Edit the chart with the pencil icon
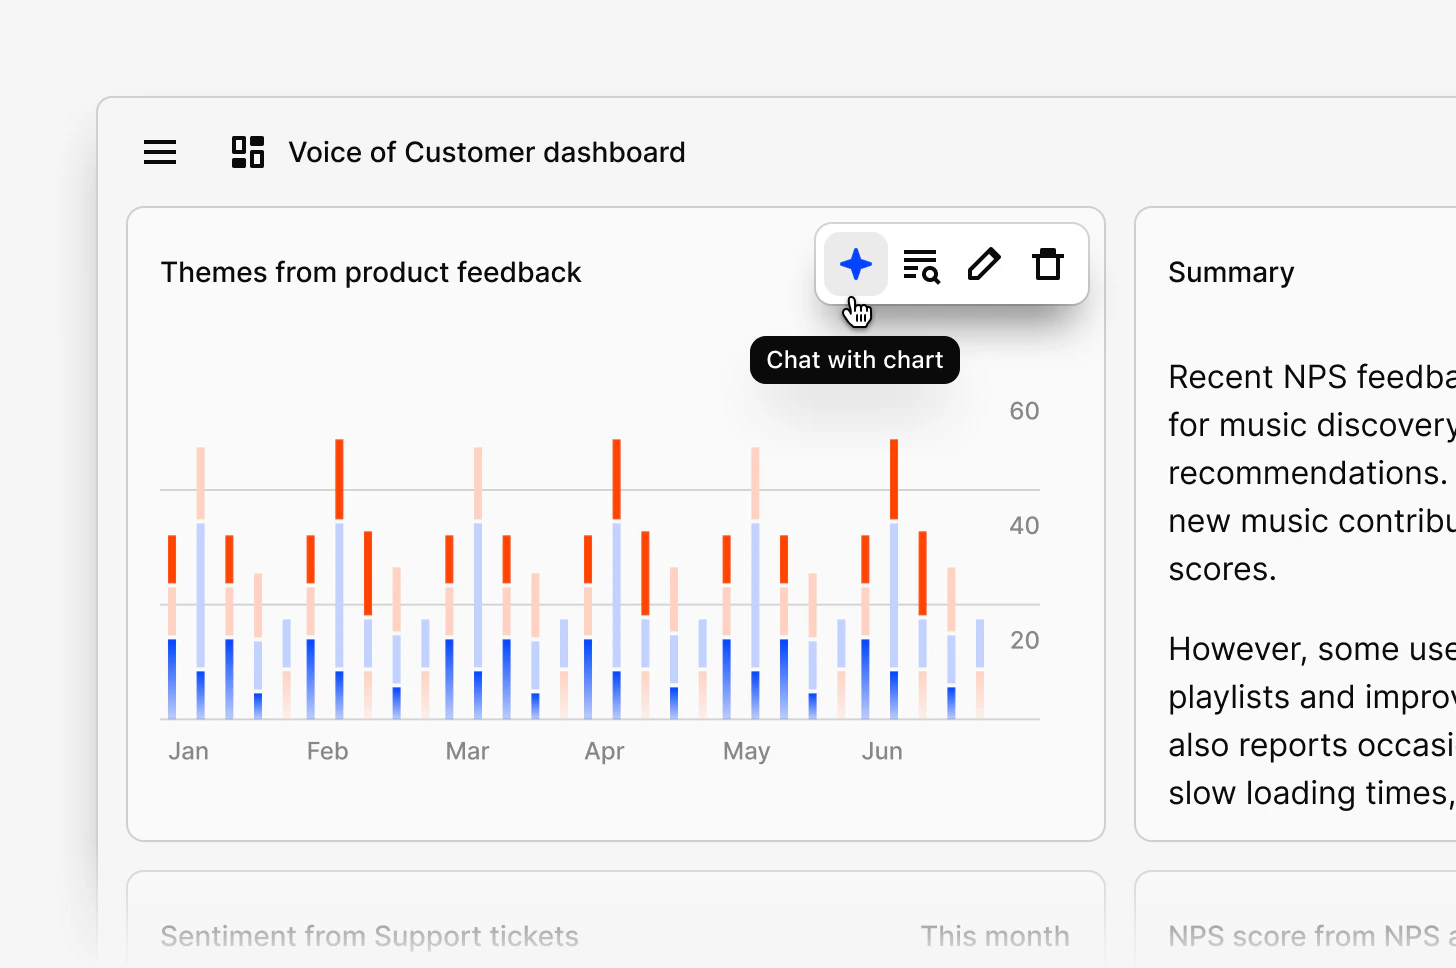This screenshot has height=968, width=1456. tap(984, 264)
